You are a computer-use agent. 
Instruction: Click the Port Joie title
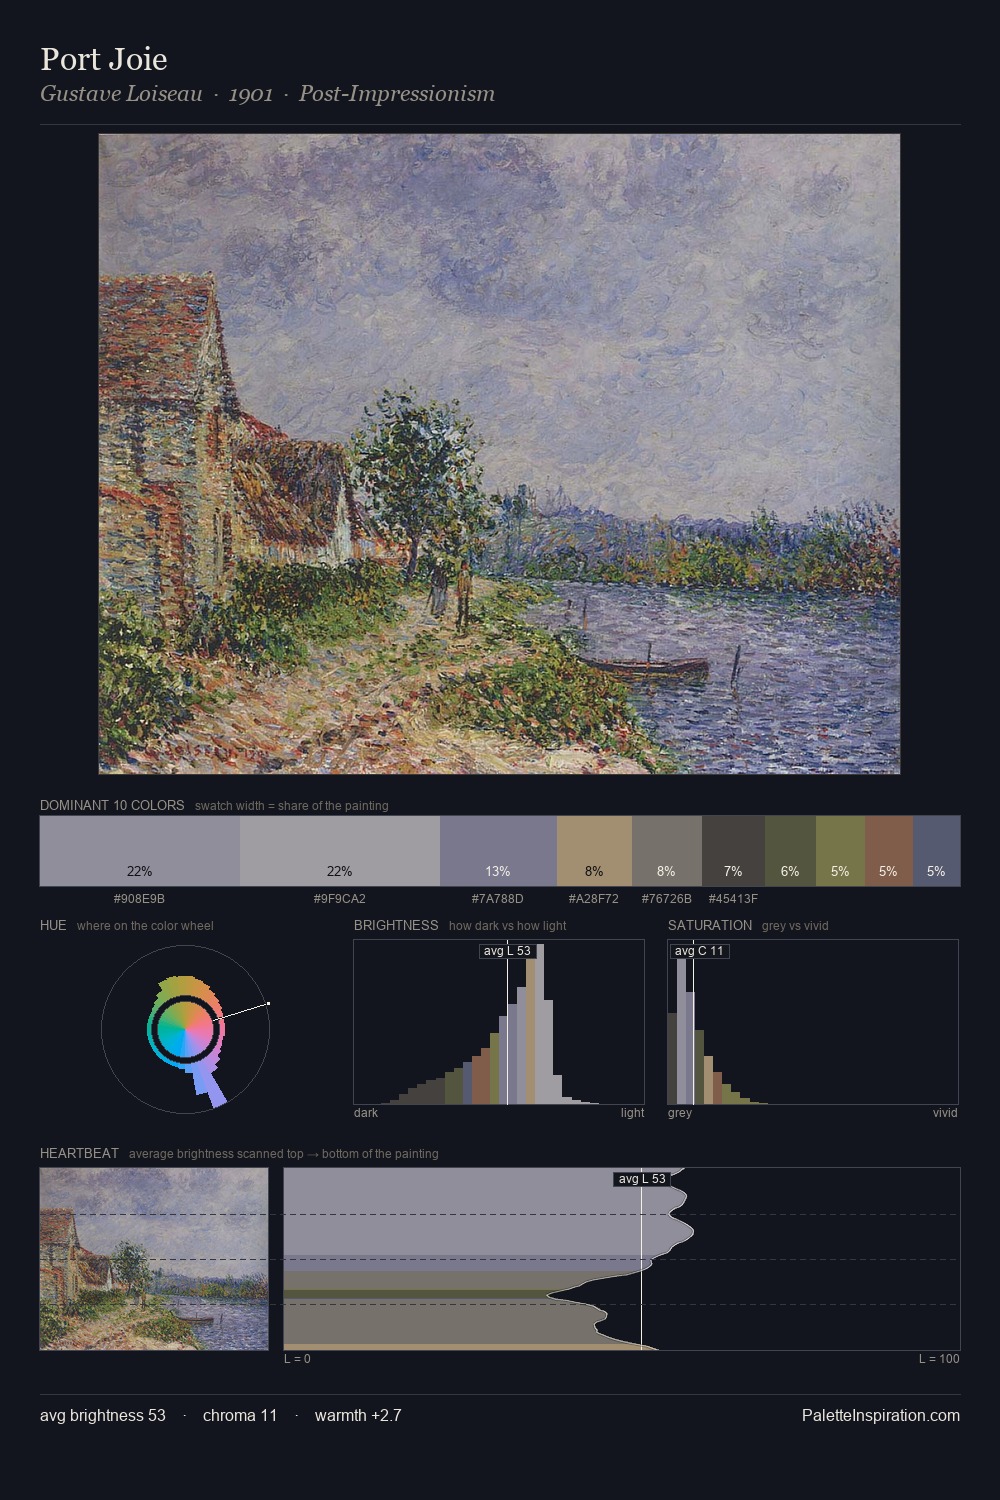[x=104, y=59]
